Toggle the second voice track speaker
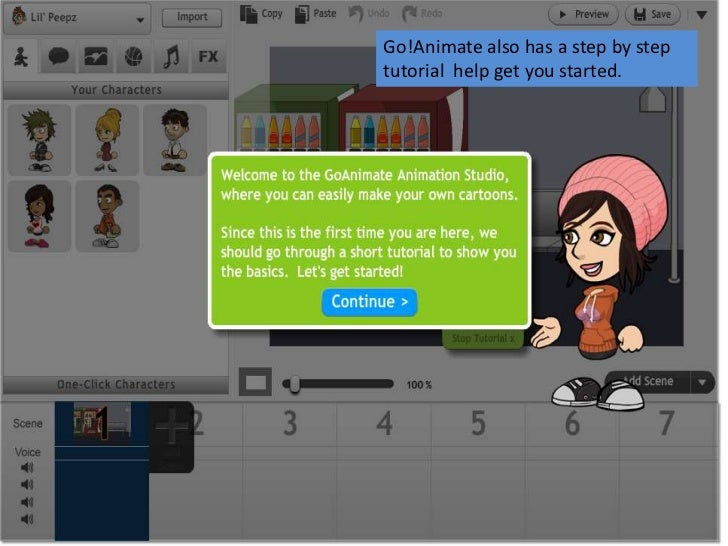The height and width of the screenshot is (546, 728). click(27, 485)
